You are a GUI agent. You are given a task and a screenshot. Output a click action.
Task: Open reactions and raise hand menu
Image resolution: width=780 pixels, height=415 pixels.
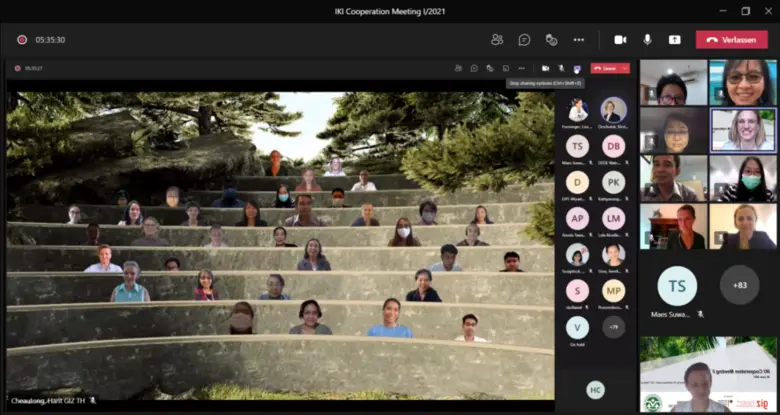pyautogui.click(x=551, y=39)
